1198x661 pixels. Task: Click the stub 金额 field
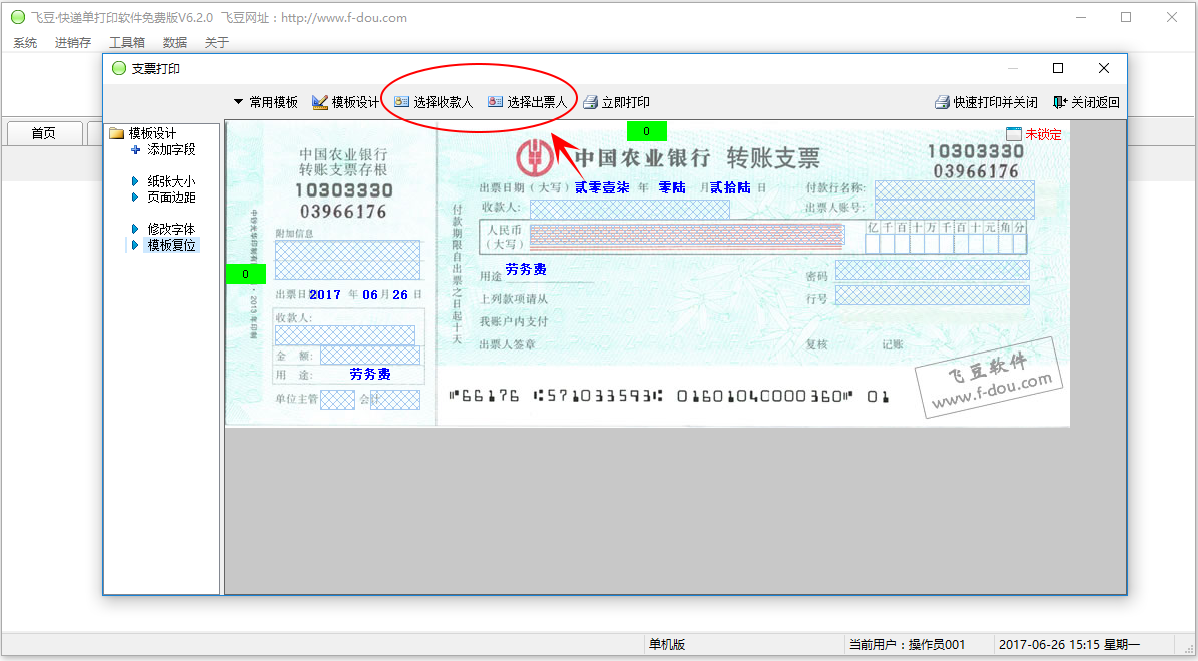point(370,355)
